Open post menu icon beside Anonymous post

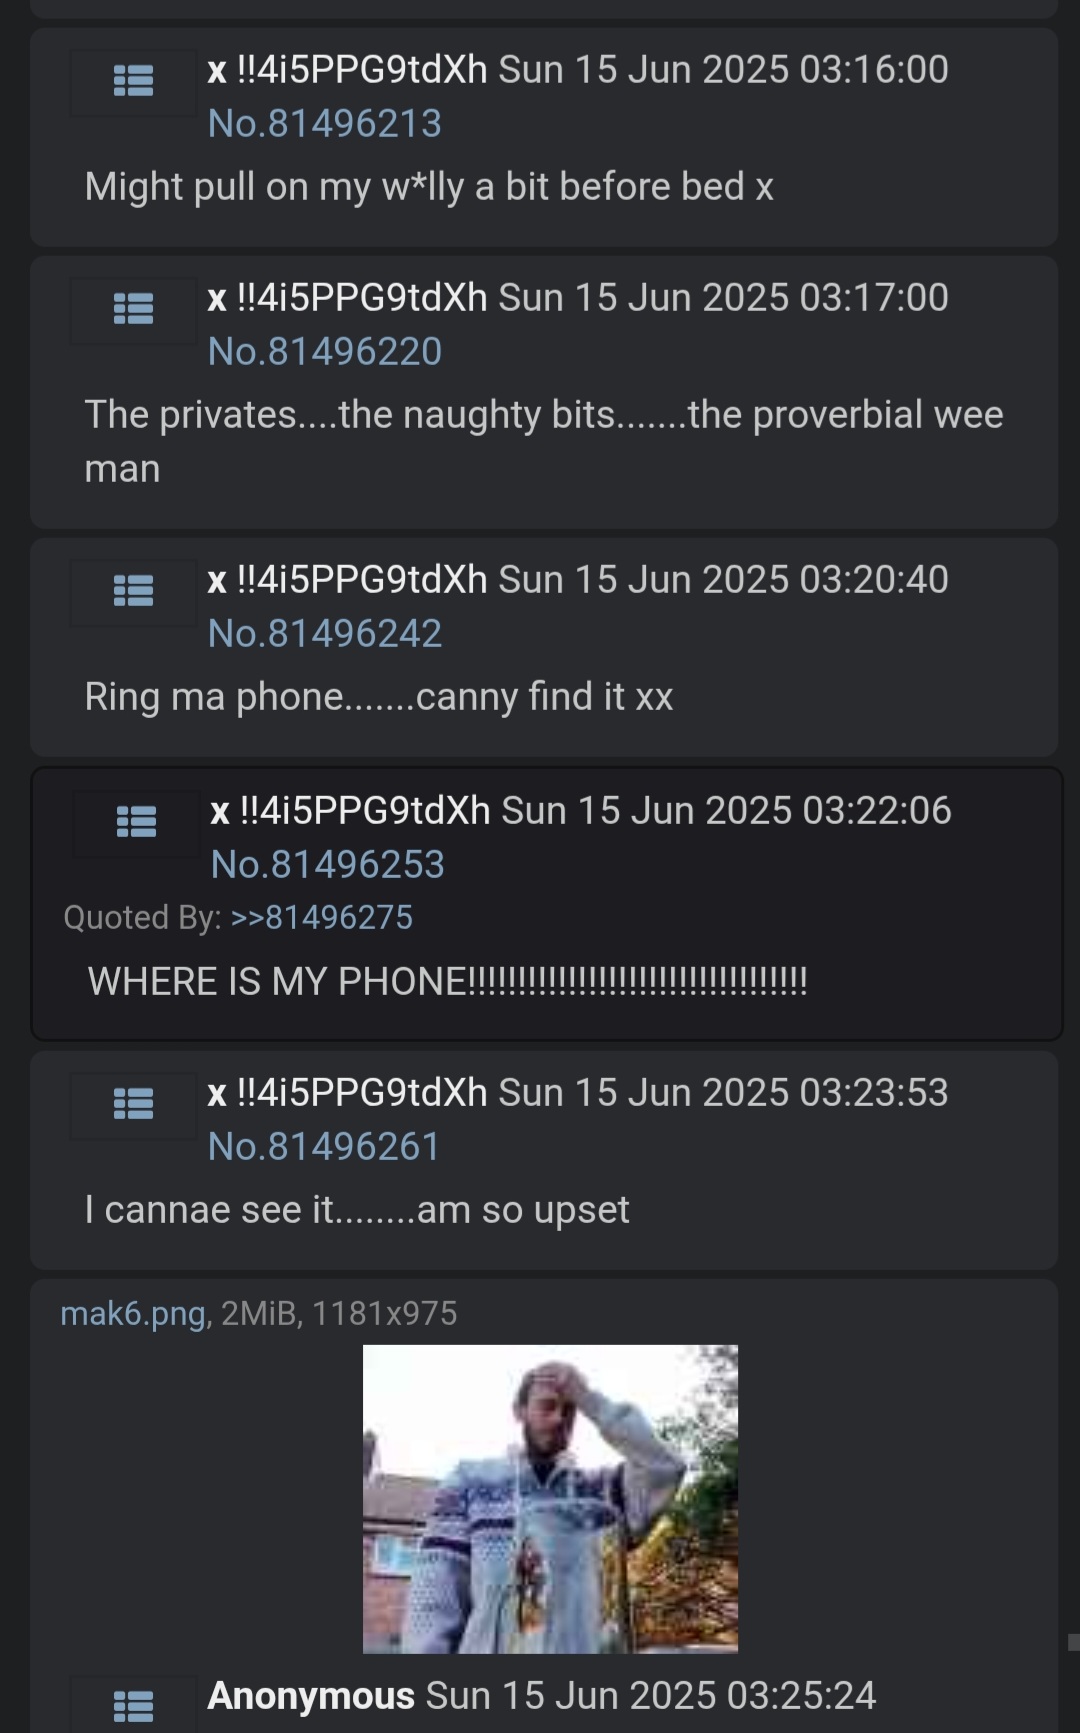pos(133,1706)
